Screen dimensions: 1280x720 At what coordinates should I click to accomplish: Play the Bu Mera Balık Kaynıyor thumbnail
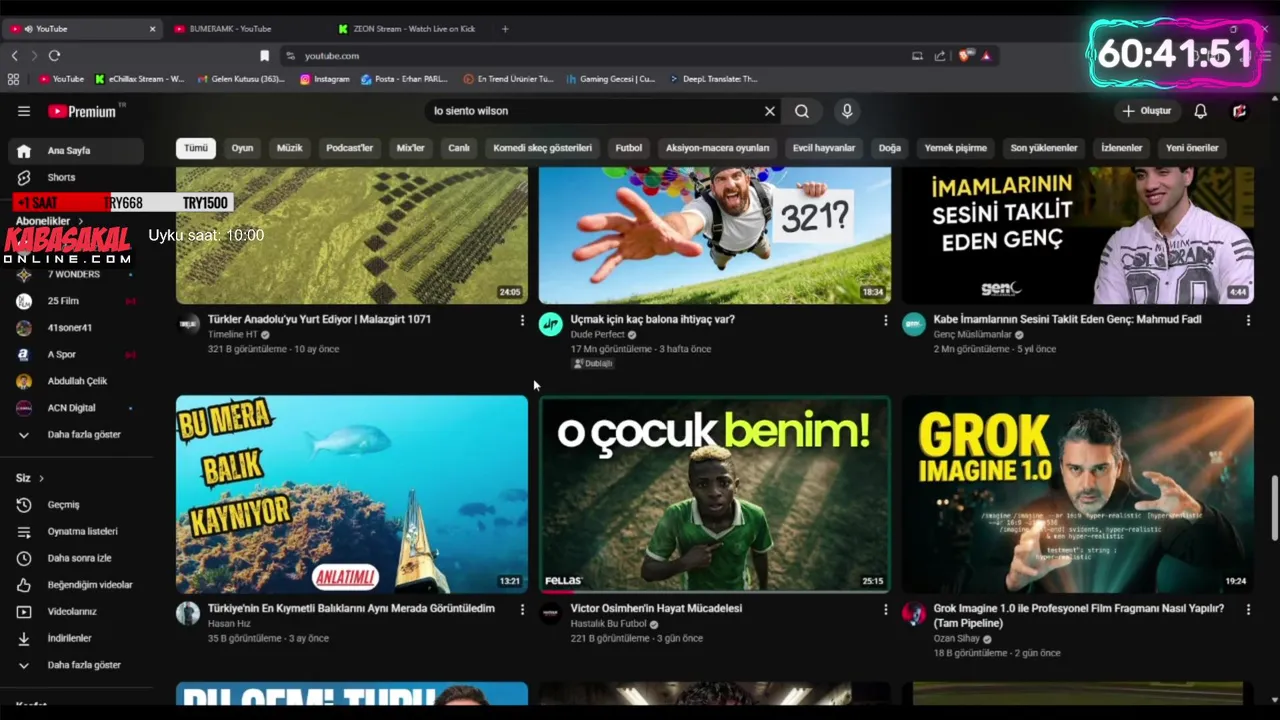coord(352,494)
